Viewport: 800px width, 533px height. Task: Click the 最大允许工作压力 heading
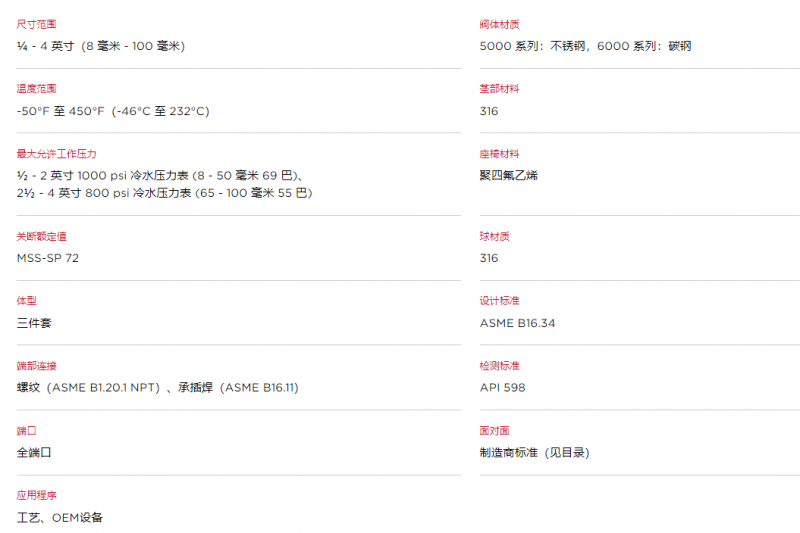56,154
